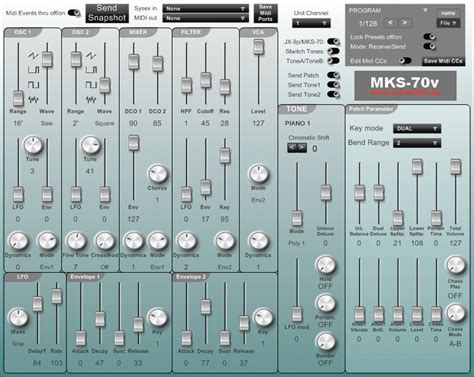Click the Envelope 1 Key knob
Screen dimensions: 474x377
tap(157, 318)
